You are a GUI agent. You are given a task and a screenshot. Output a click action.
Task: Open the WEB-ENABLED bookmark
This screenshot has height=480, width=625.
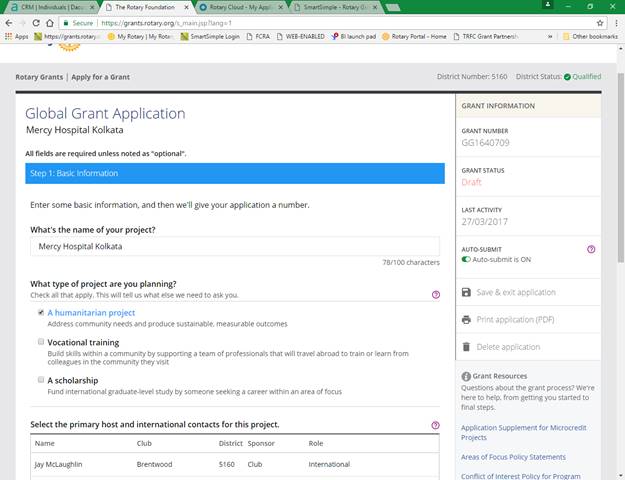click(x=301, y=36)
